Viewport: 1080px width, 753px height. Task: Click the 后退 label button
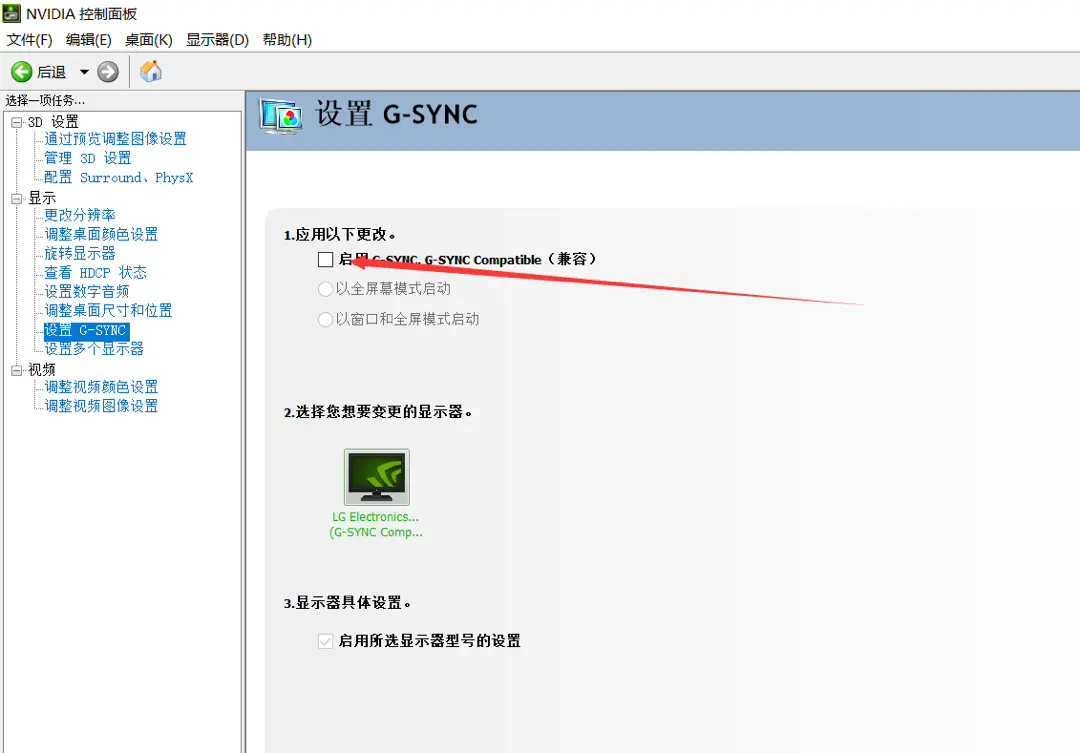tap(51, 72)
